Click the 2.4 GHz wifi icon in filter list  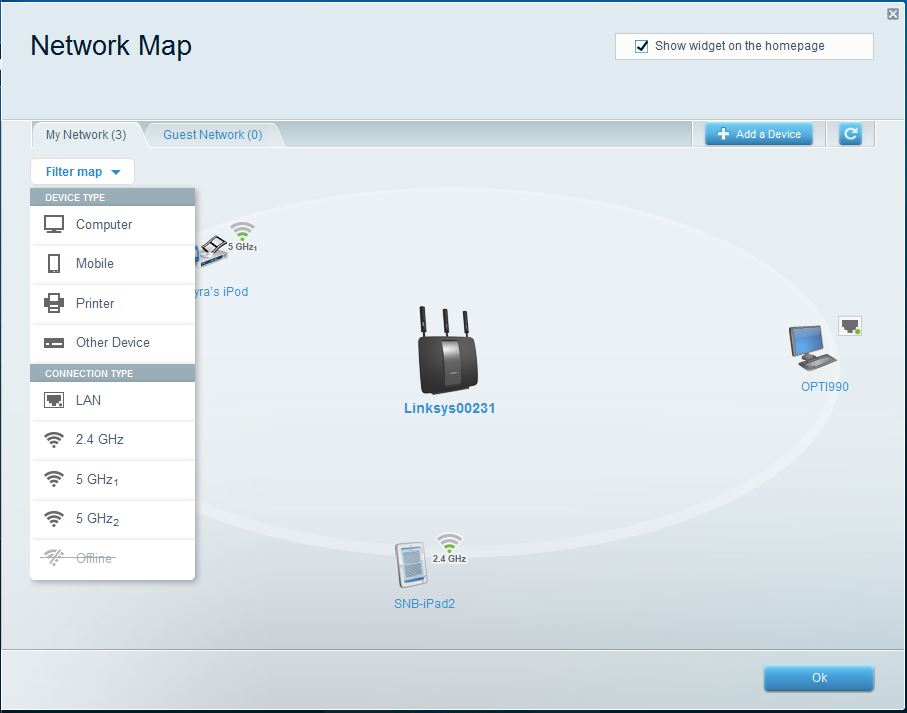coord(54,439)
